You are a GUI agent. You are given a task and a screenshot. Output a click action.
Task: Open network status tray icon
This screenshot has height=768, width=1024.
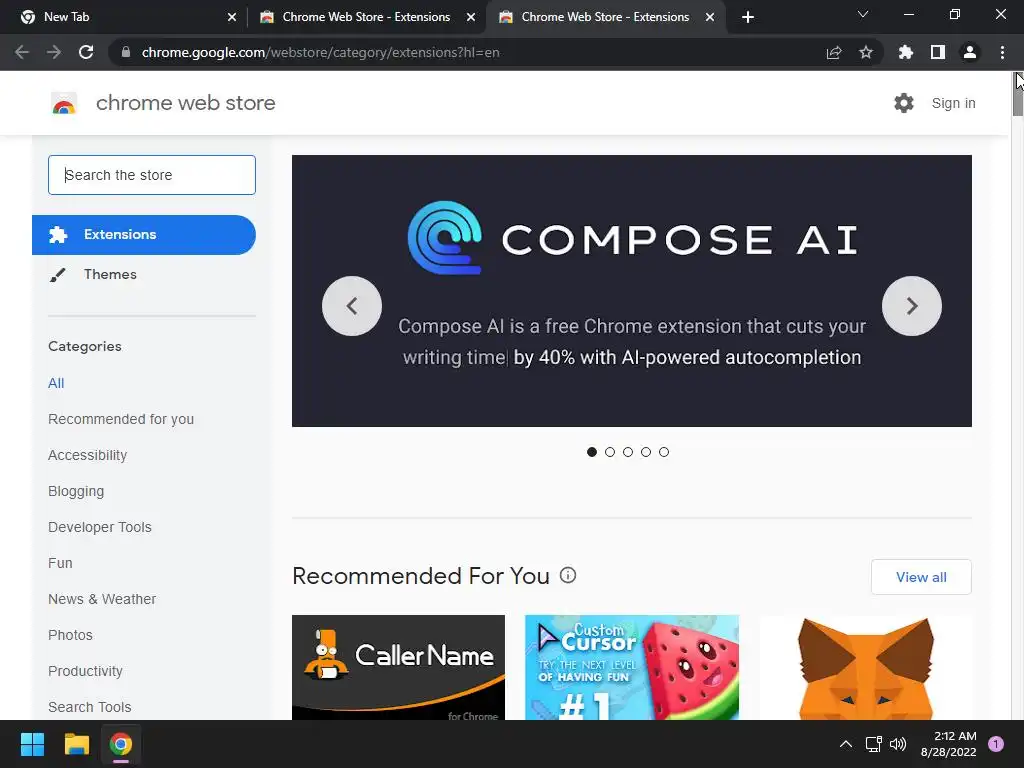click(x=873, y=744)
